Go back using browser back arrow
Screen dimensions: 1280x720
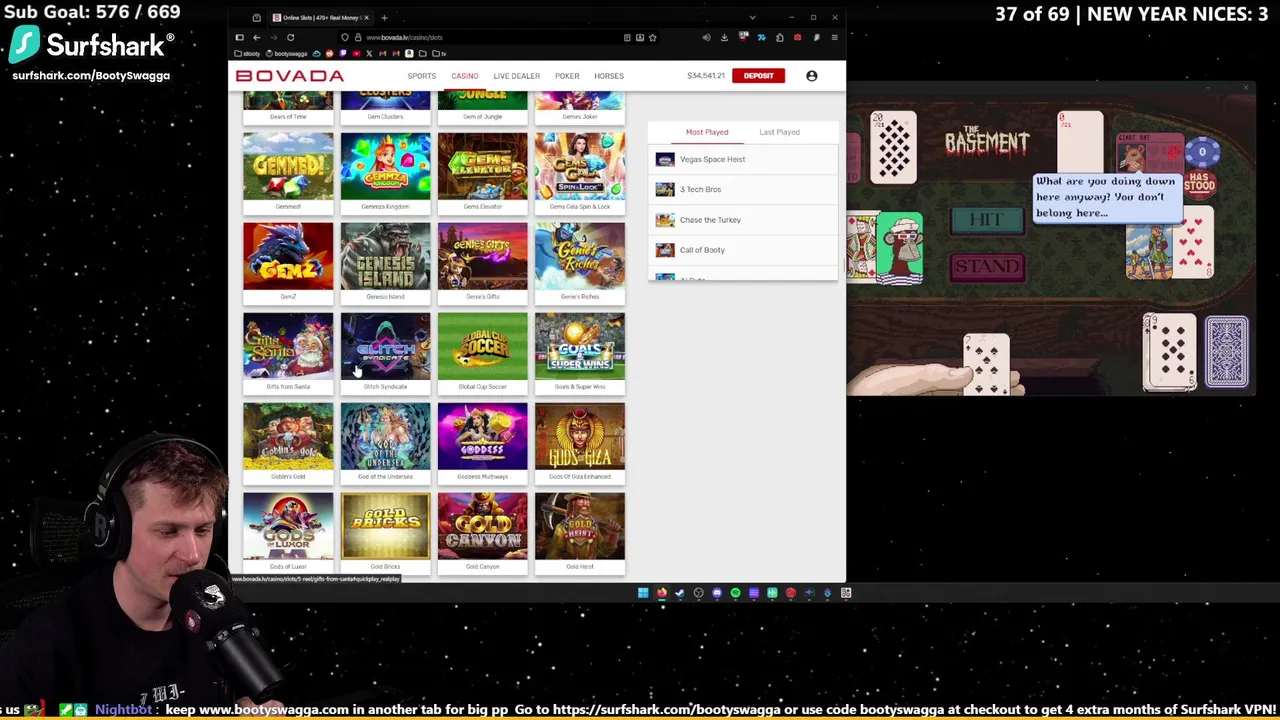pos(256,37)
